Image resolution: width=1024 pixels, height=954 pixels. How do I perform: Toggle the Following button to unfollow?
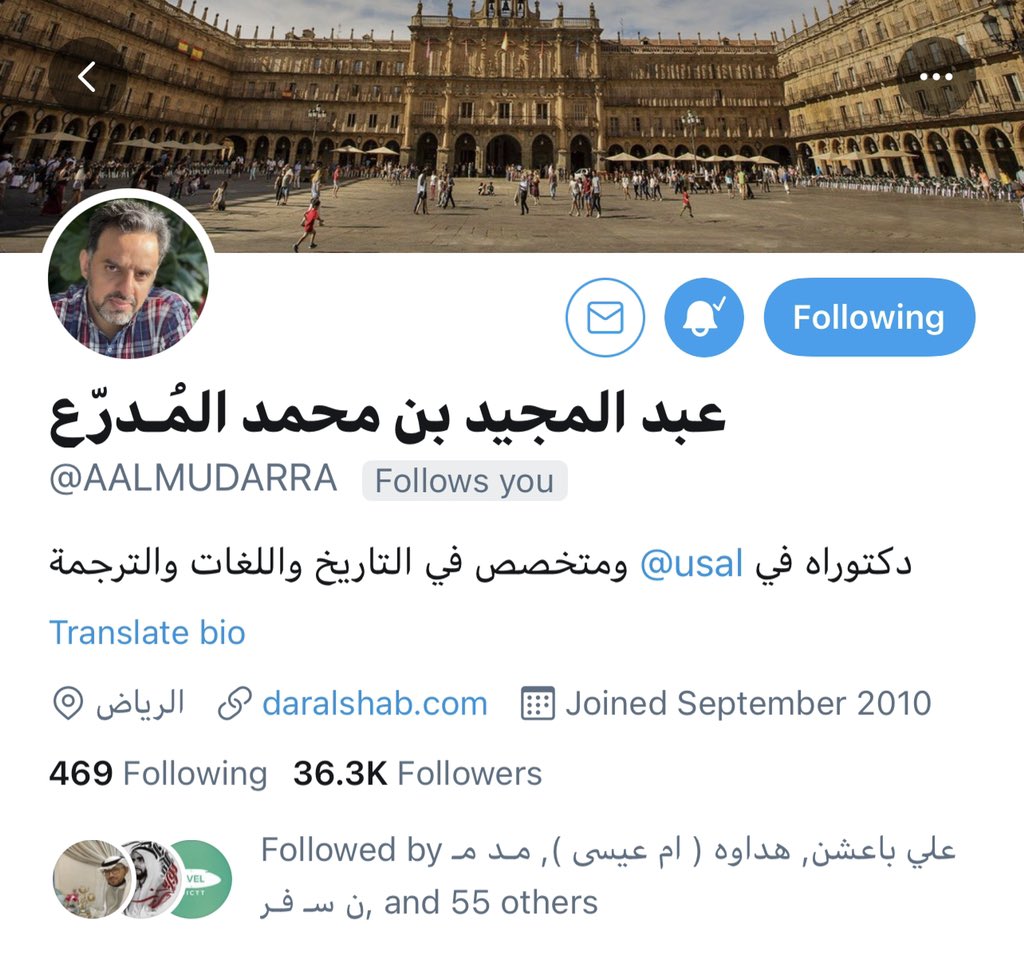coord(869,317)
